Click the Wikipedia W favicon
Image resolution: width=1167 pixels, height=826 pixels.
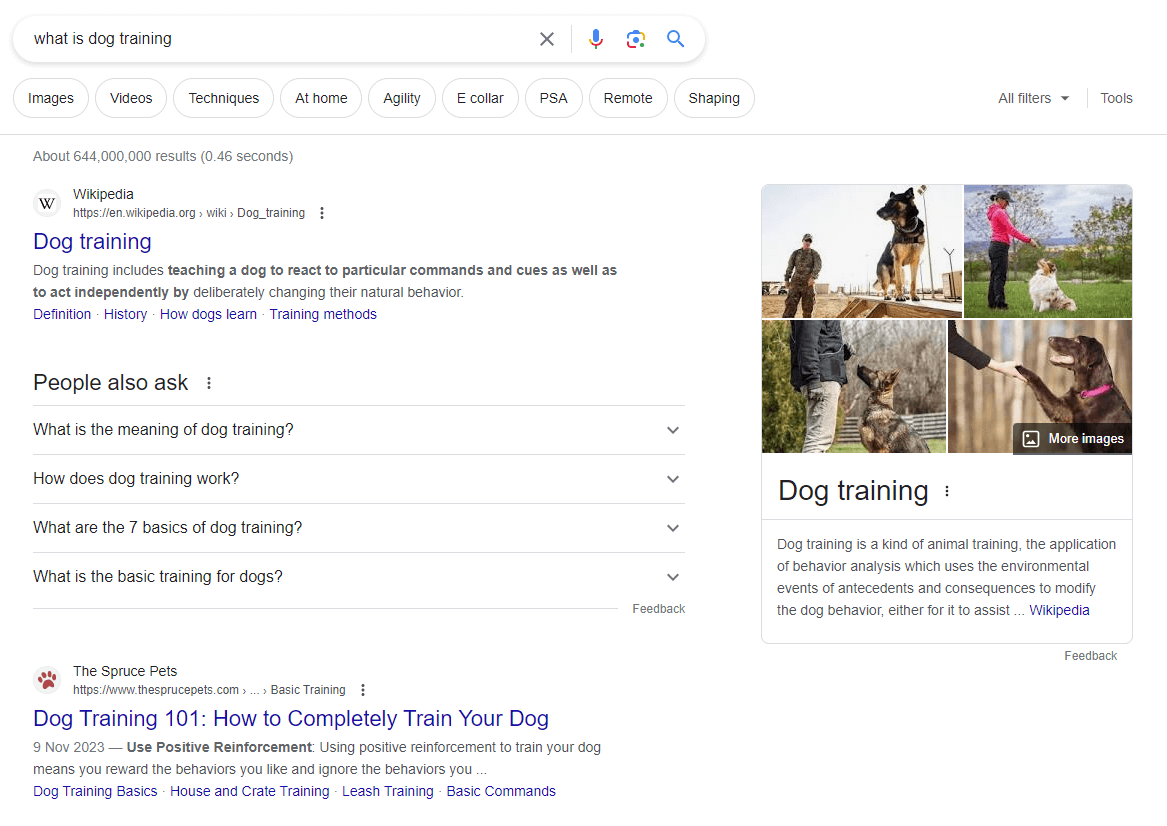click(47, 203)
